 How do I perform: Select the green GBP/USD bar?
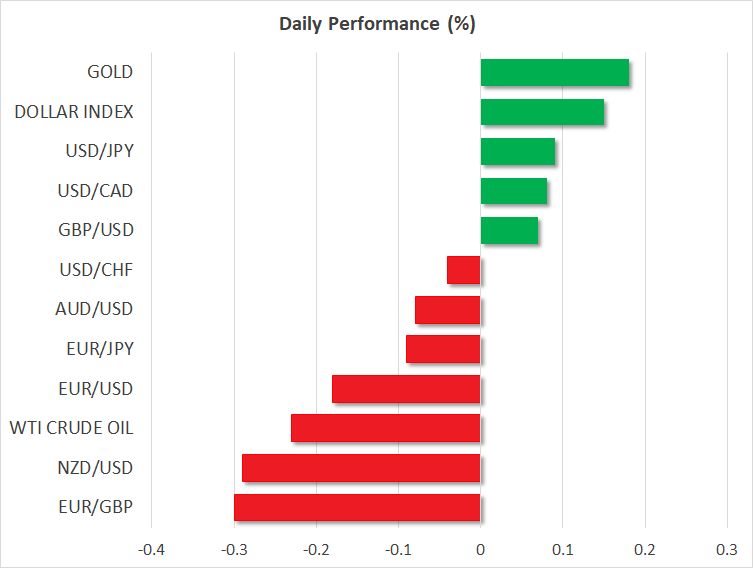pos(509,231)
